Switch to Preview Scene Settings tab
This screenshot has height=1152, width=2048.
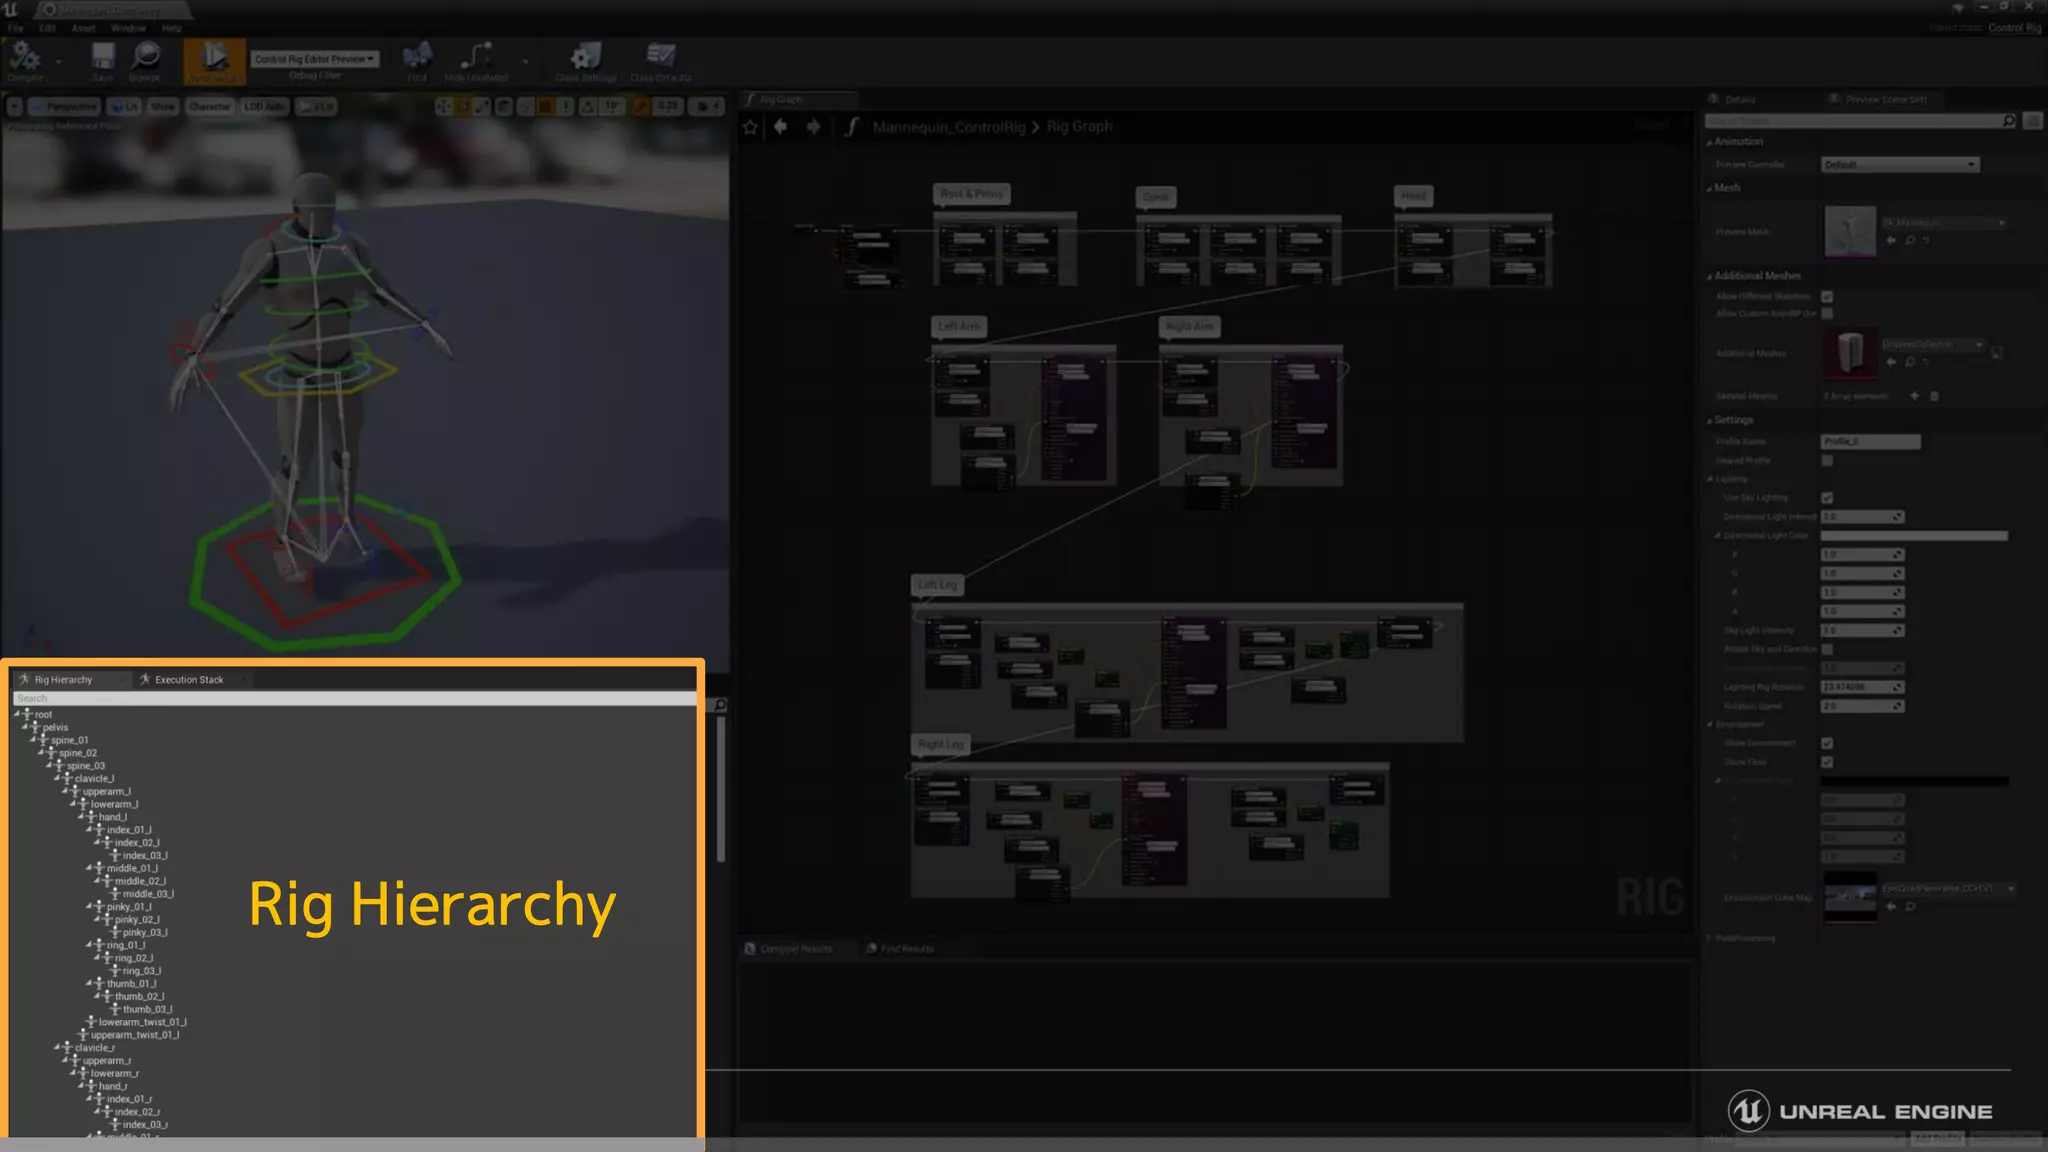click(1886, 99)
